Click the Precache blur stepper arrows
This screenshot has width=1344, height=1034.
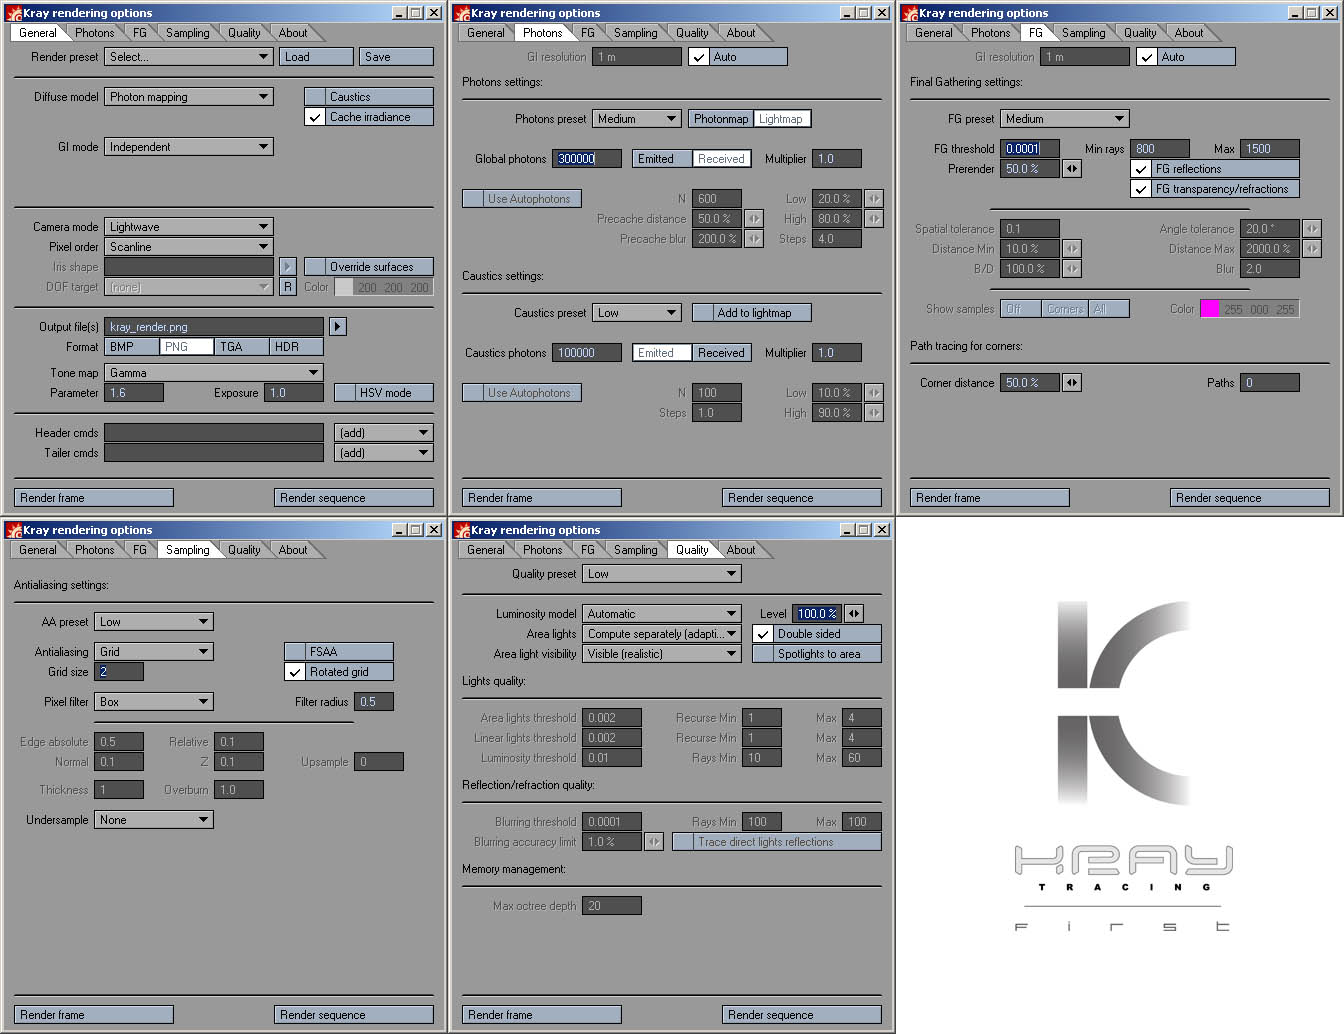753,238
